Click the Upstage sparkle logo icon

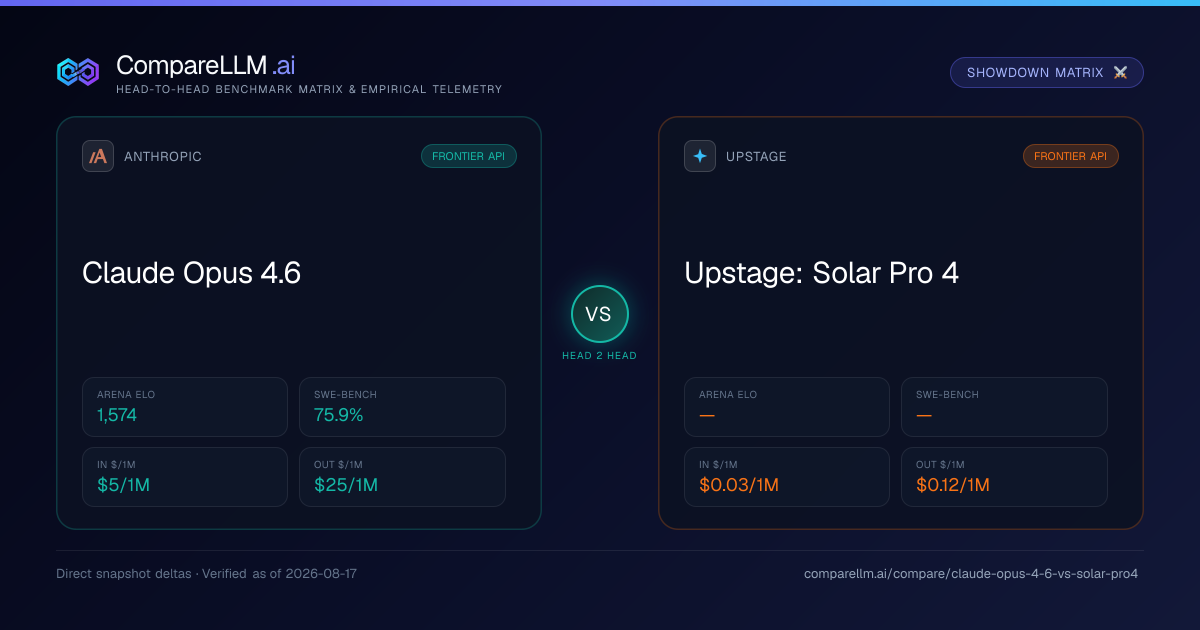coord(700,156)
